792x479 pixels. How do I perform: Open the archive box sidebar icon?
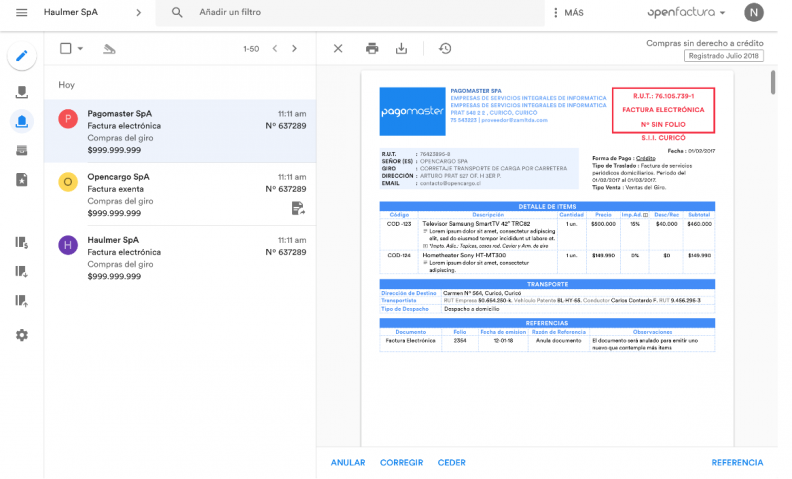click(22, 151)
